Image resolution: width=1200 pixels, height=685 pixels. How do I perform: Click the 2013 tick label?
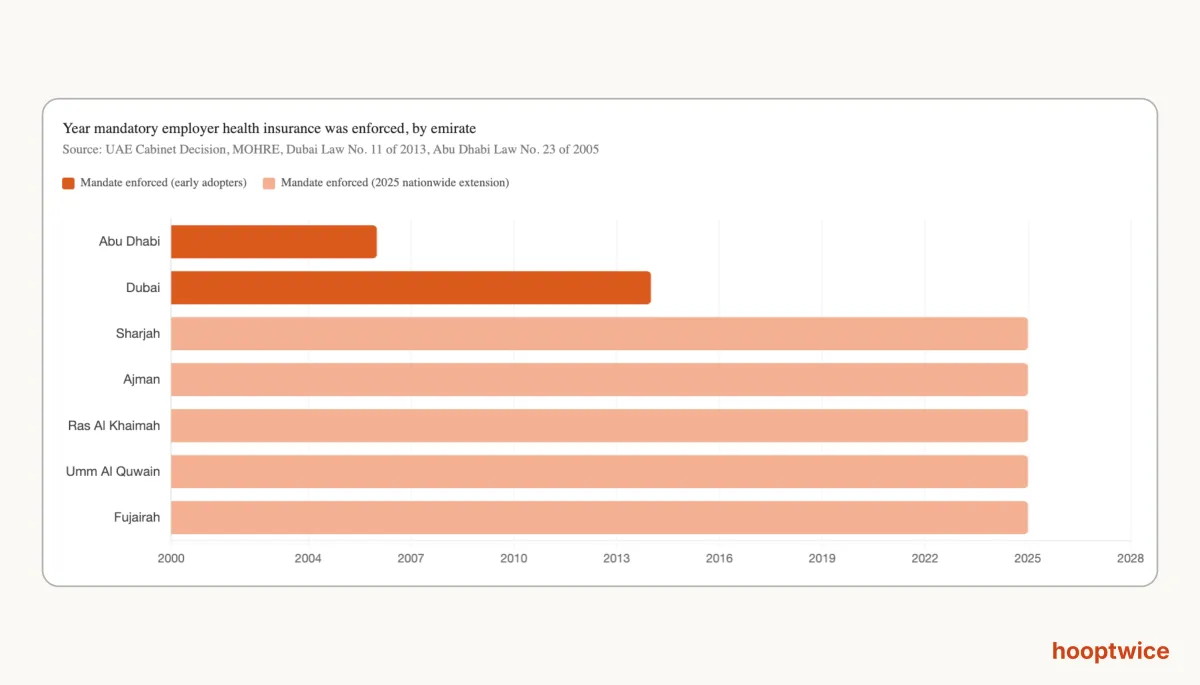617,558
